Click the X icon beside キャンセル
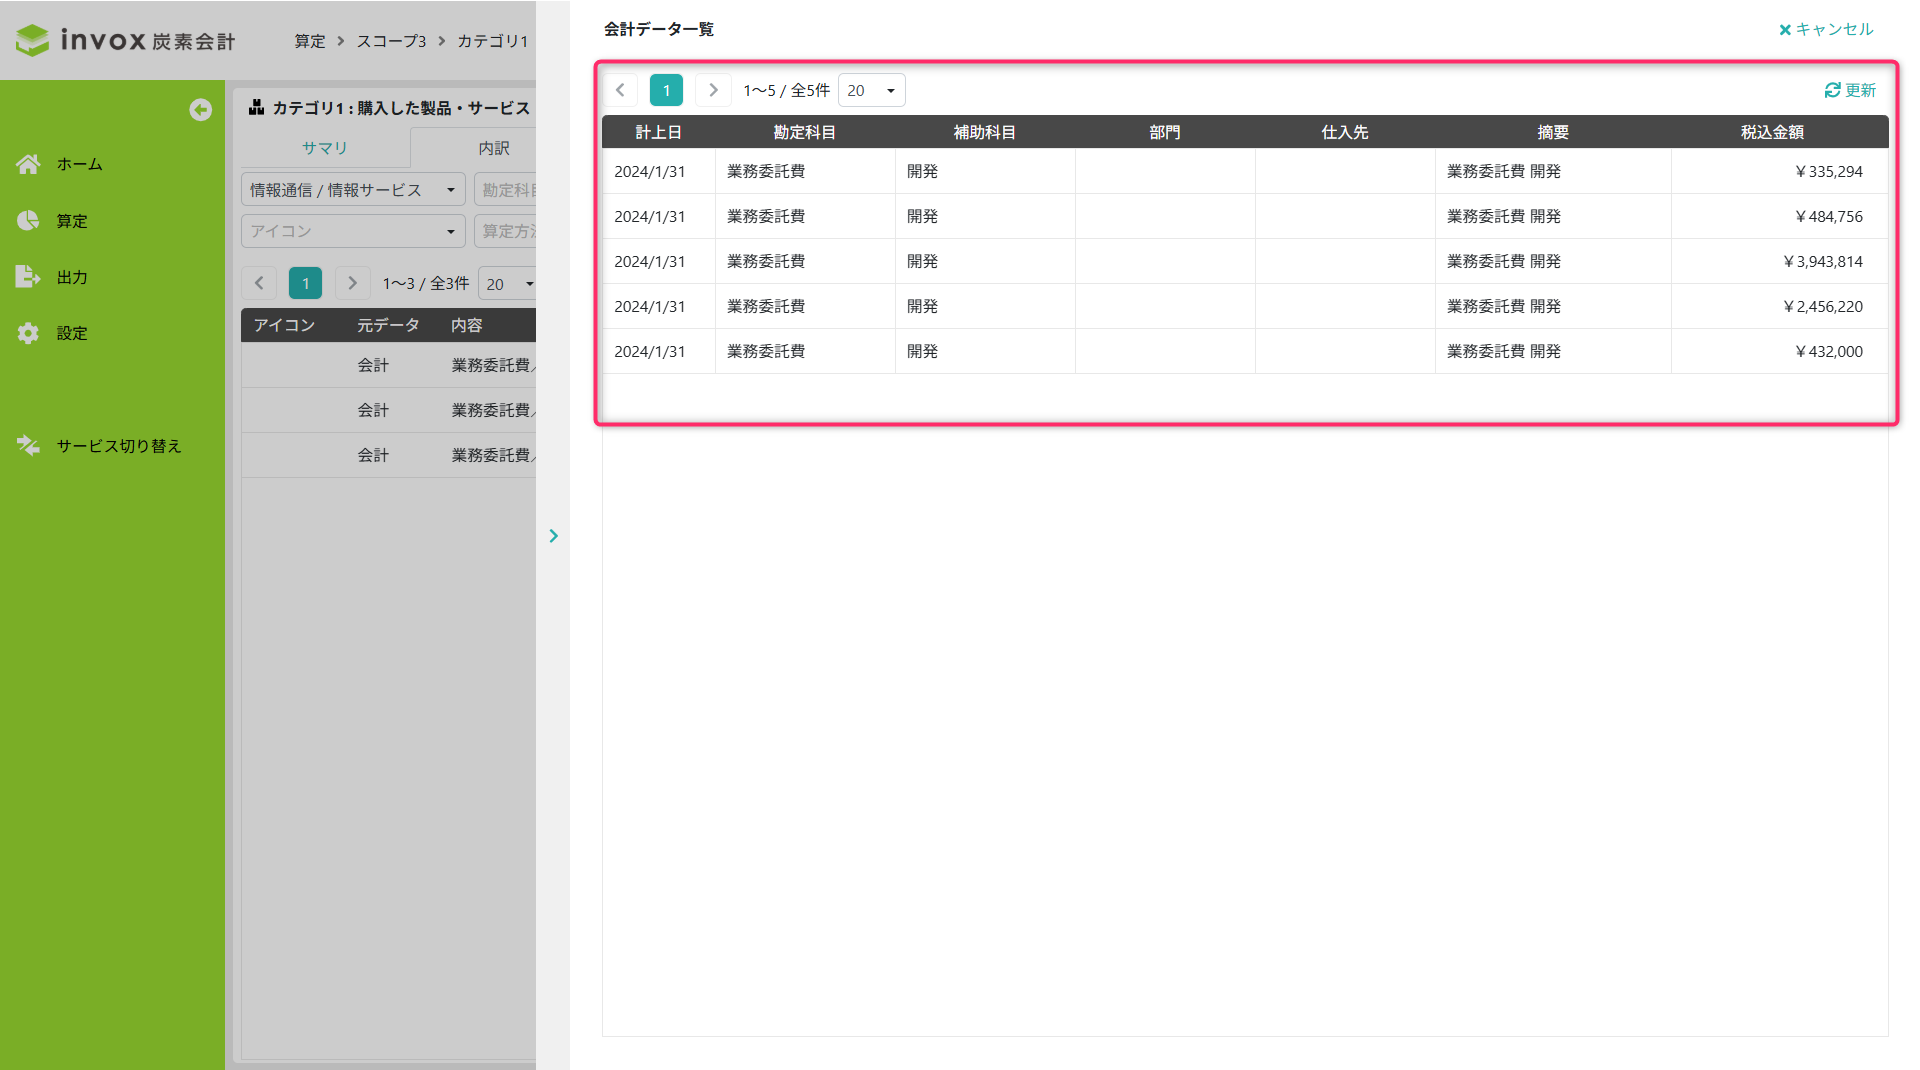Image resolution: width=1920 pixels, height=1070 pixels. (1785, 30)
